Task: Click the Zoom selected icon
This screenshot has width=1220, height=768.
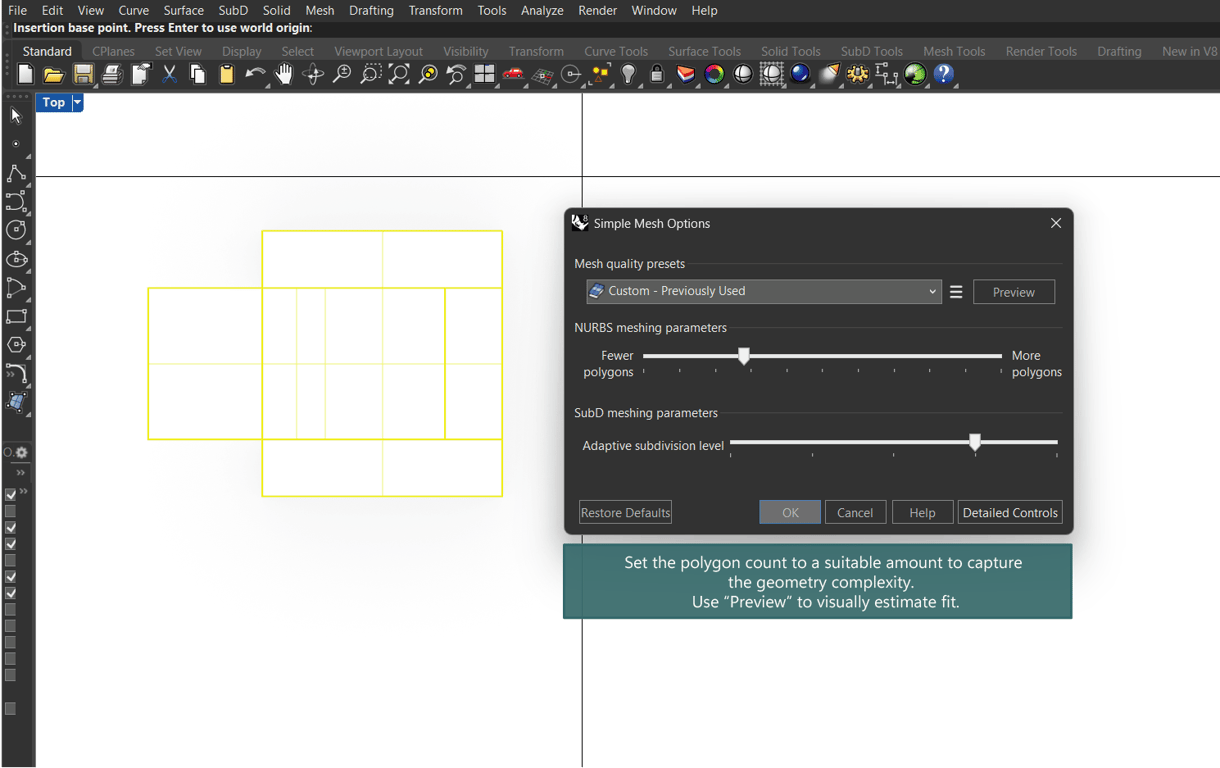Action: [428, 74]
